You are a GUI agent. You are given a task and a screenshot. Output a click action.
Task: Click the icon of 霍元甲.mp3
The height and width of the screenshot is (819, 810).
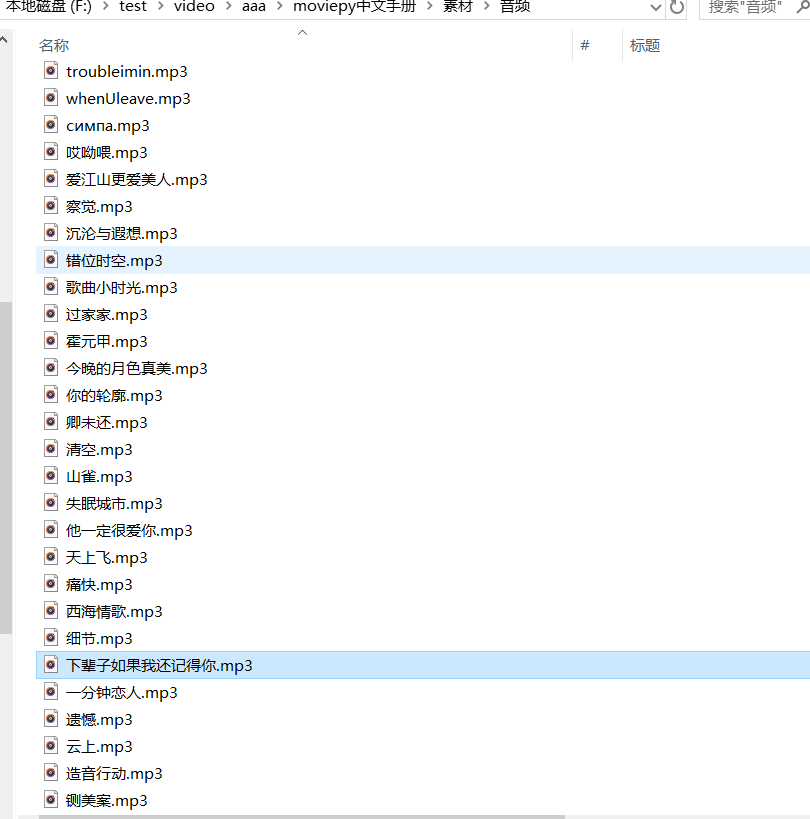point(51,341)
